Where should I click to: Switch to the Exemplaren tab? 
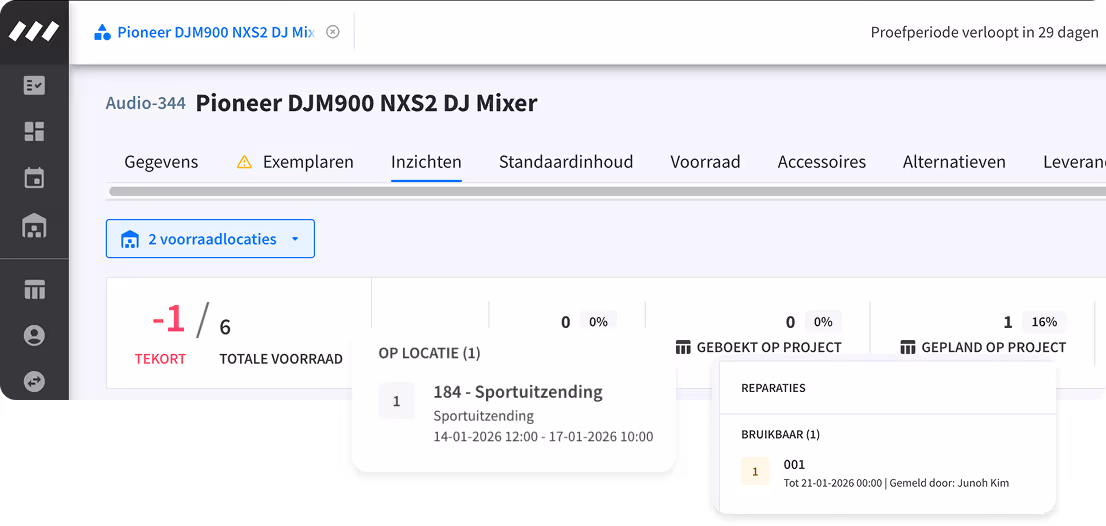click(x=308, y=162)
